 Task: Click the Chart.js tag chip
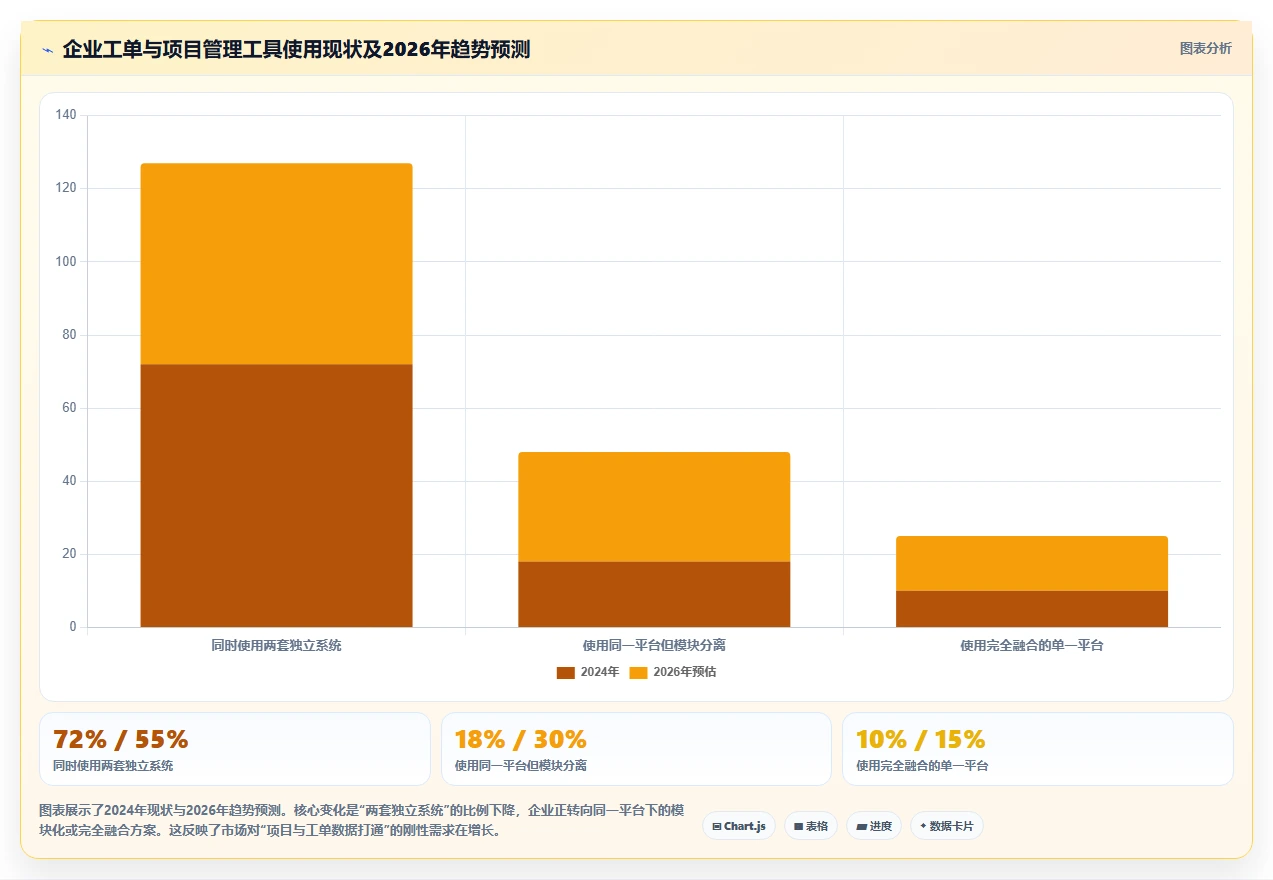coord(739,826)
